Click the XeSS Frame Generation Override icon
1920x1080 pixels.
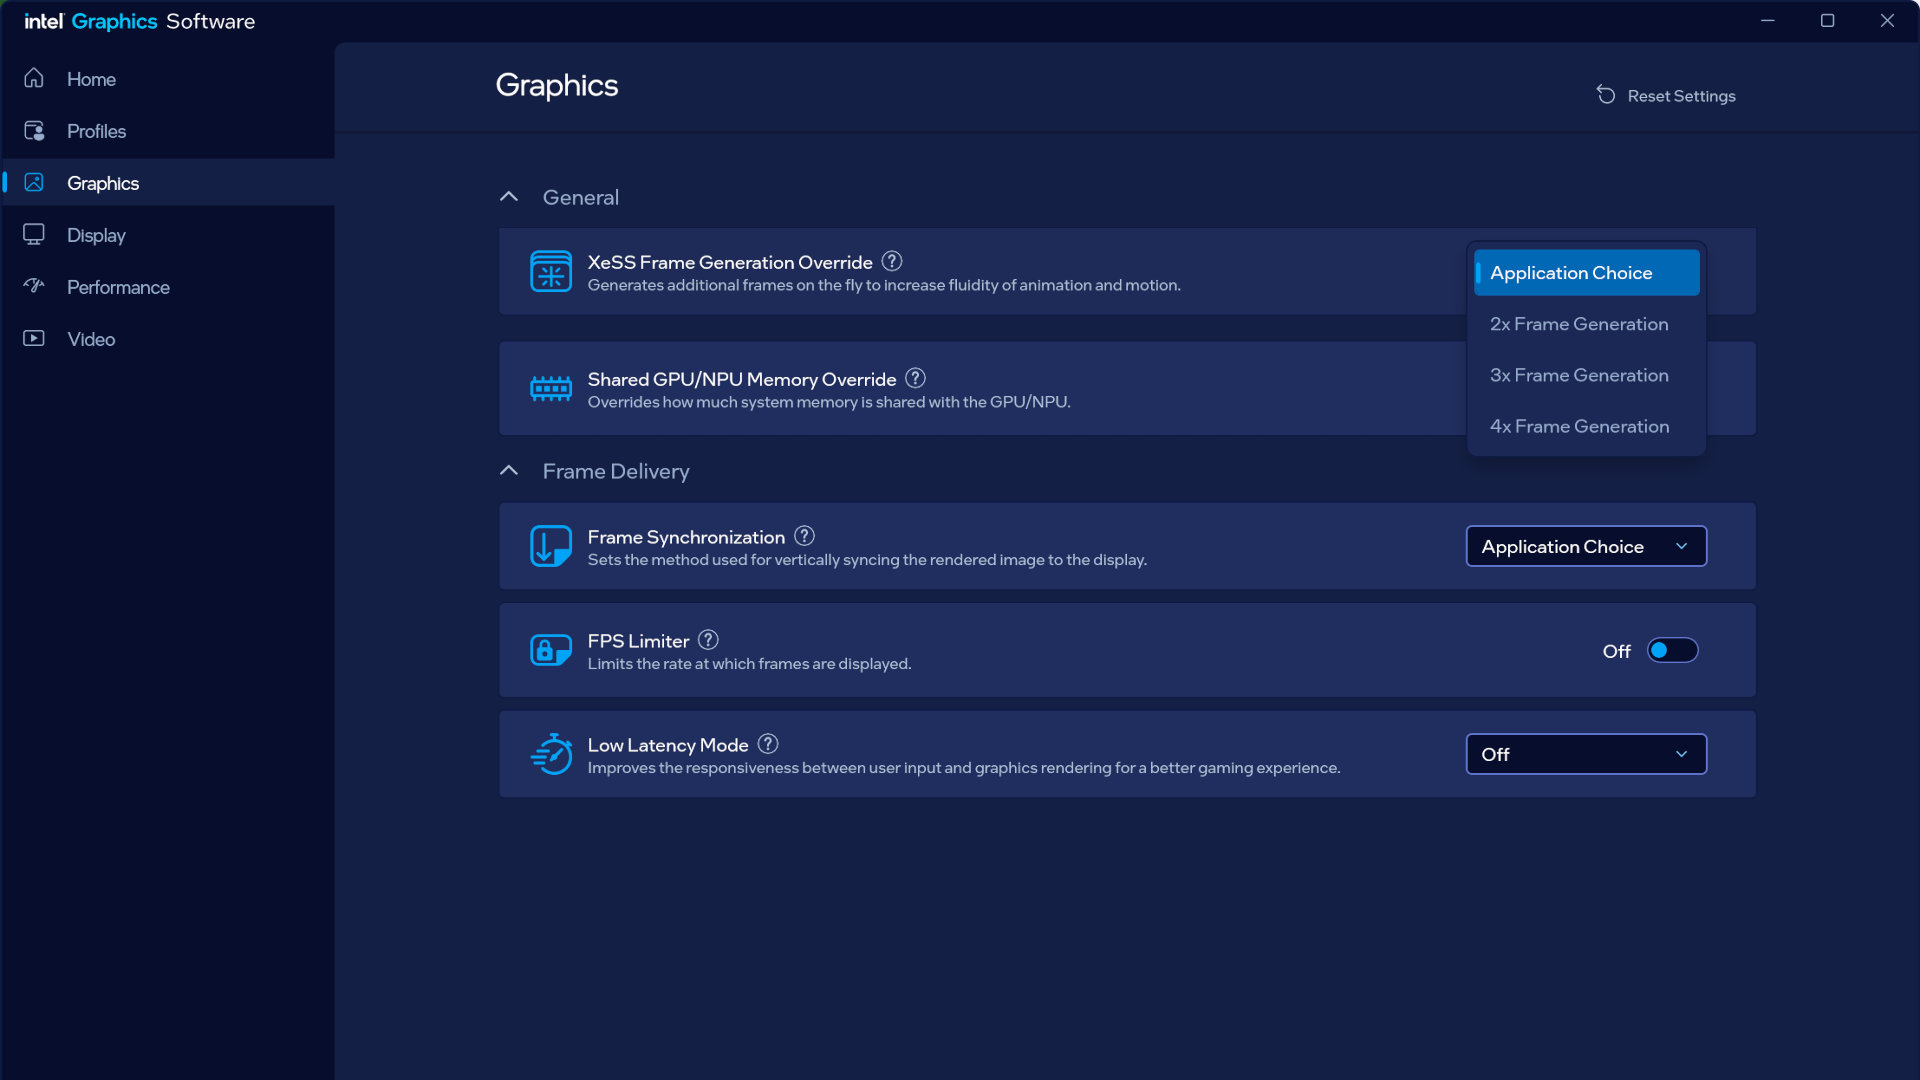(550, 271)
